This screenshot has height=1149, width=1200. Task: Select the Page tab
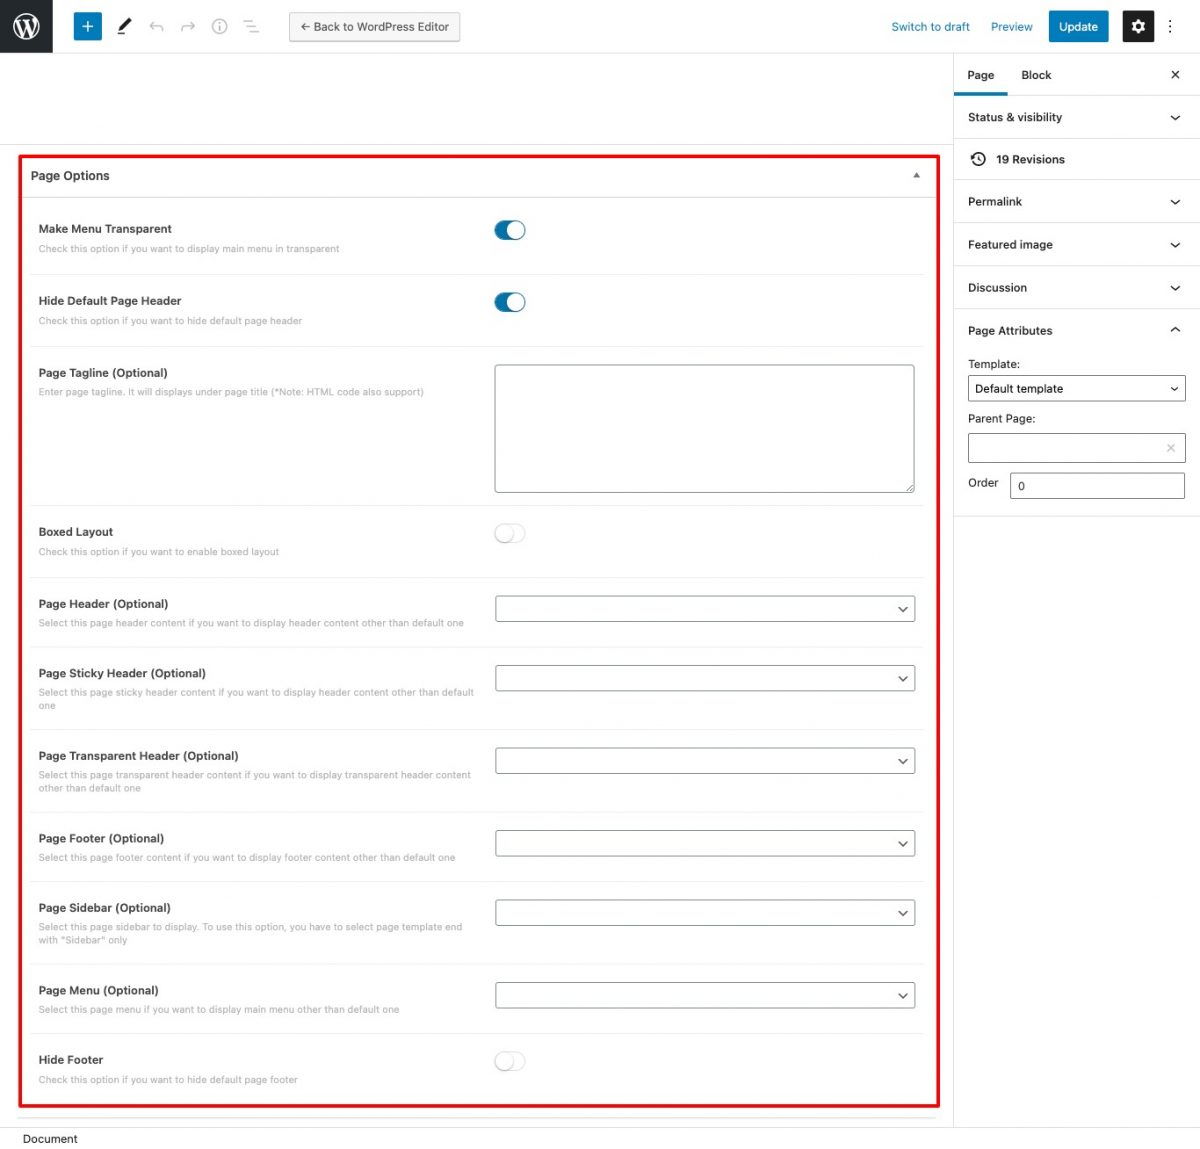(x=980, y=75)
